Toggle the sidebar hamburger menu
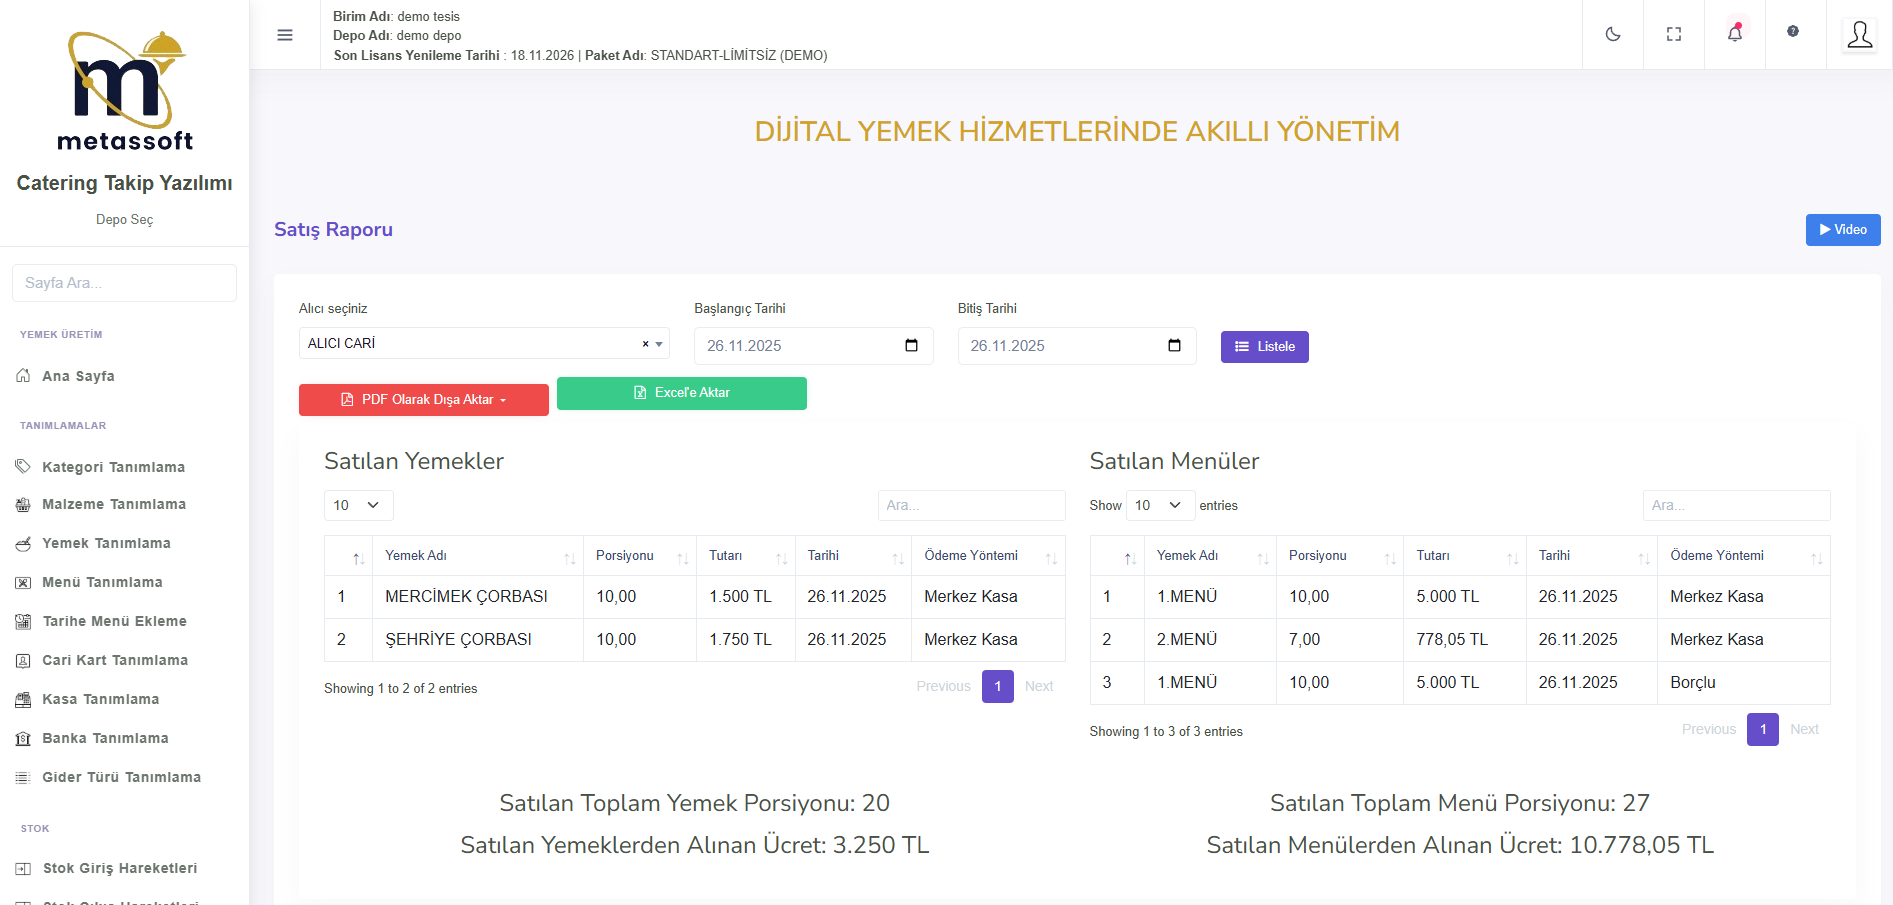1893x905 pixels. (285, 35)
